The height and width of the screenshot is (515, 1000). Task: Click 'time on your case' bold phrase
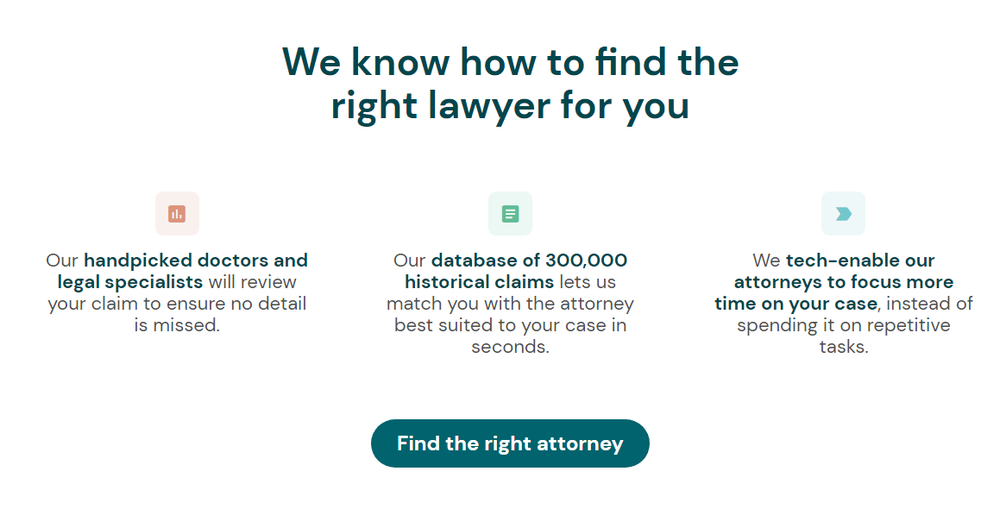pyautogui.click(x=796, y=303)
